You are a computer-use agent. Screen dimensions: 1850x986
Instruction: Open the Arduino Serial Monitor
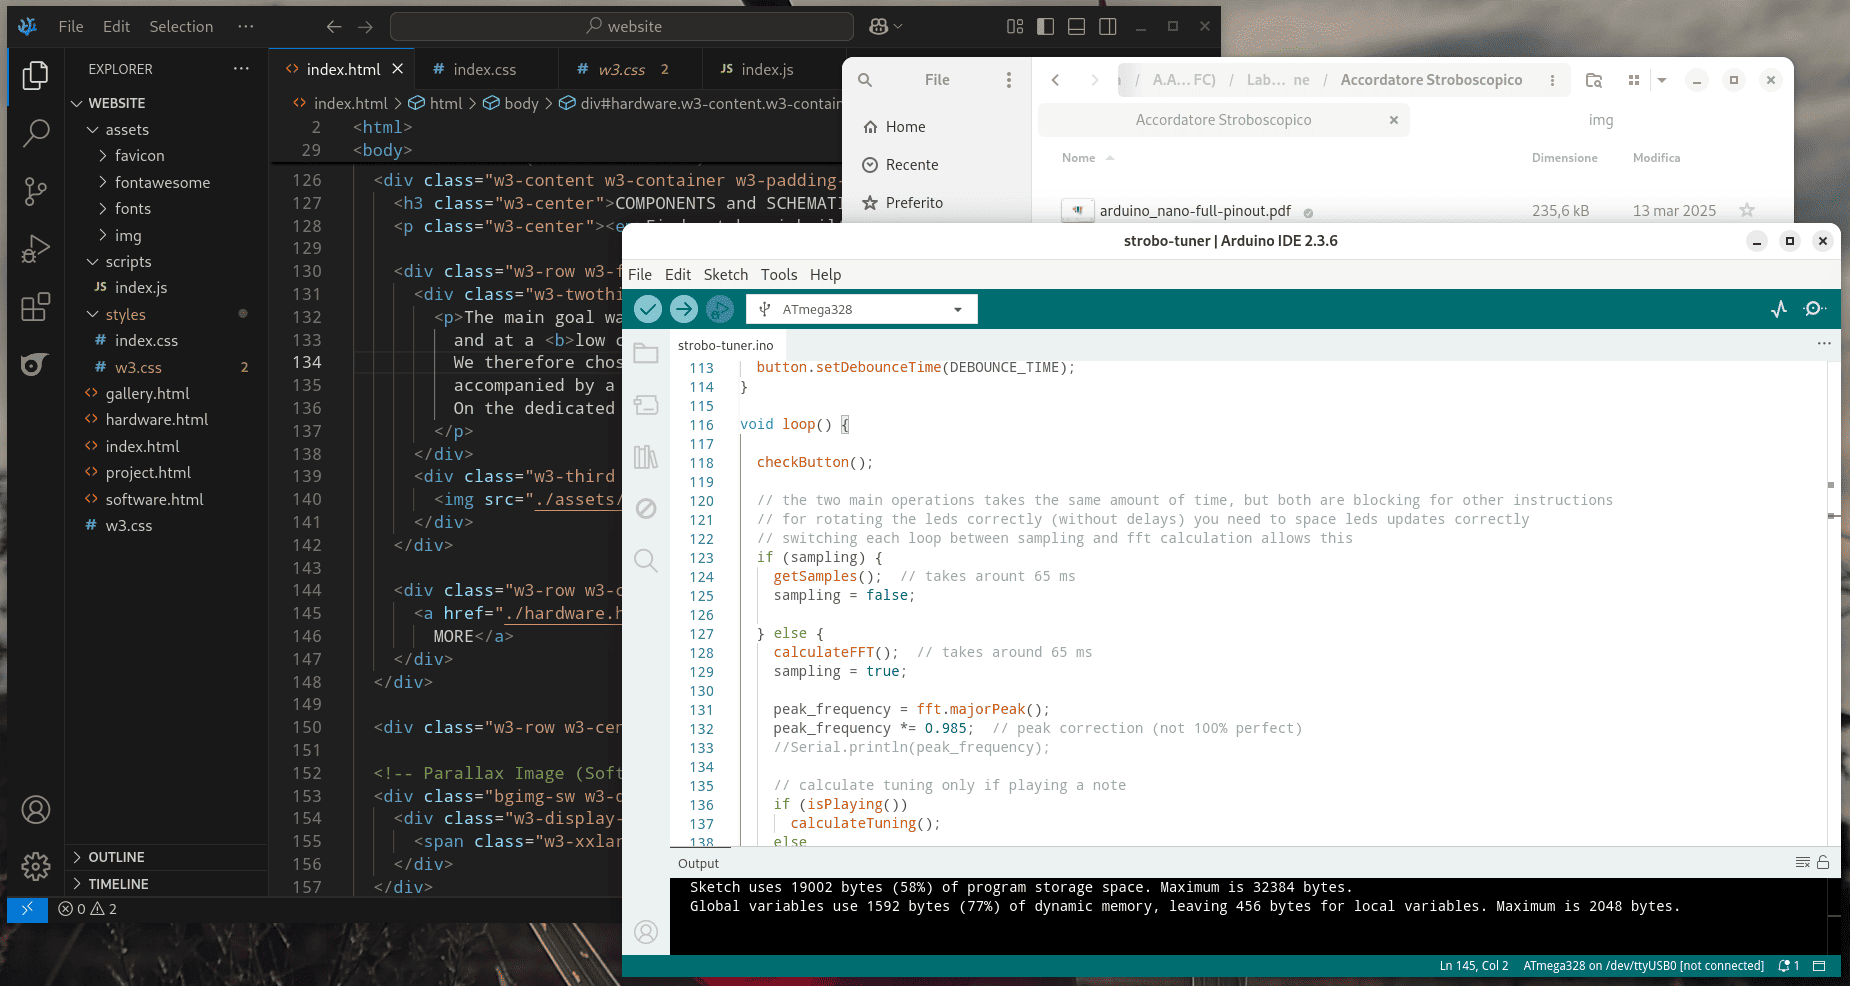[1814, 309]
